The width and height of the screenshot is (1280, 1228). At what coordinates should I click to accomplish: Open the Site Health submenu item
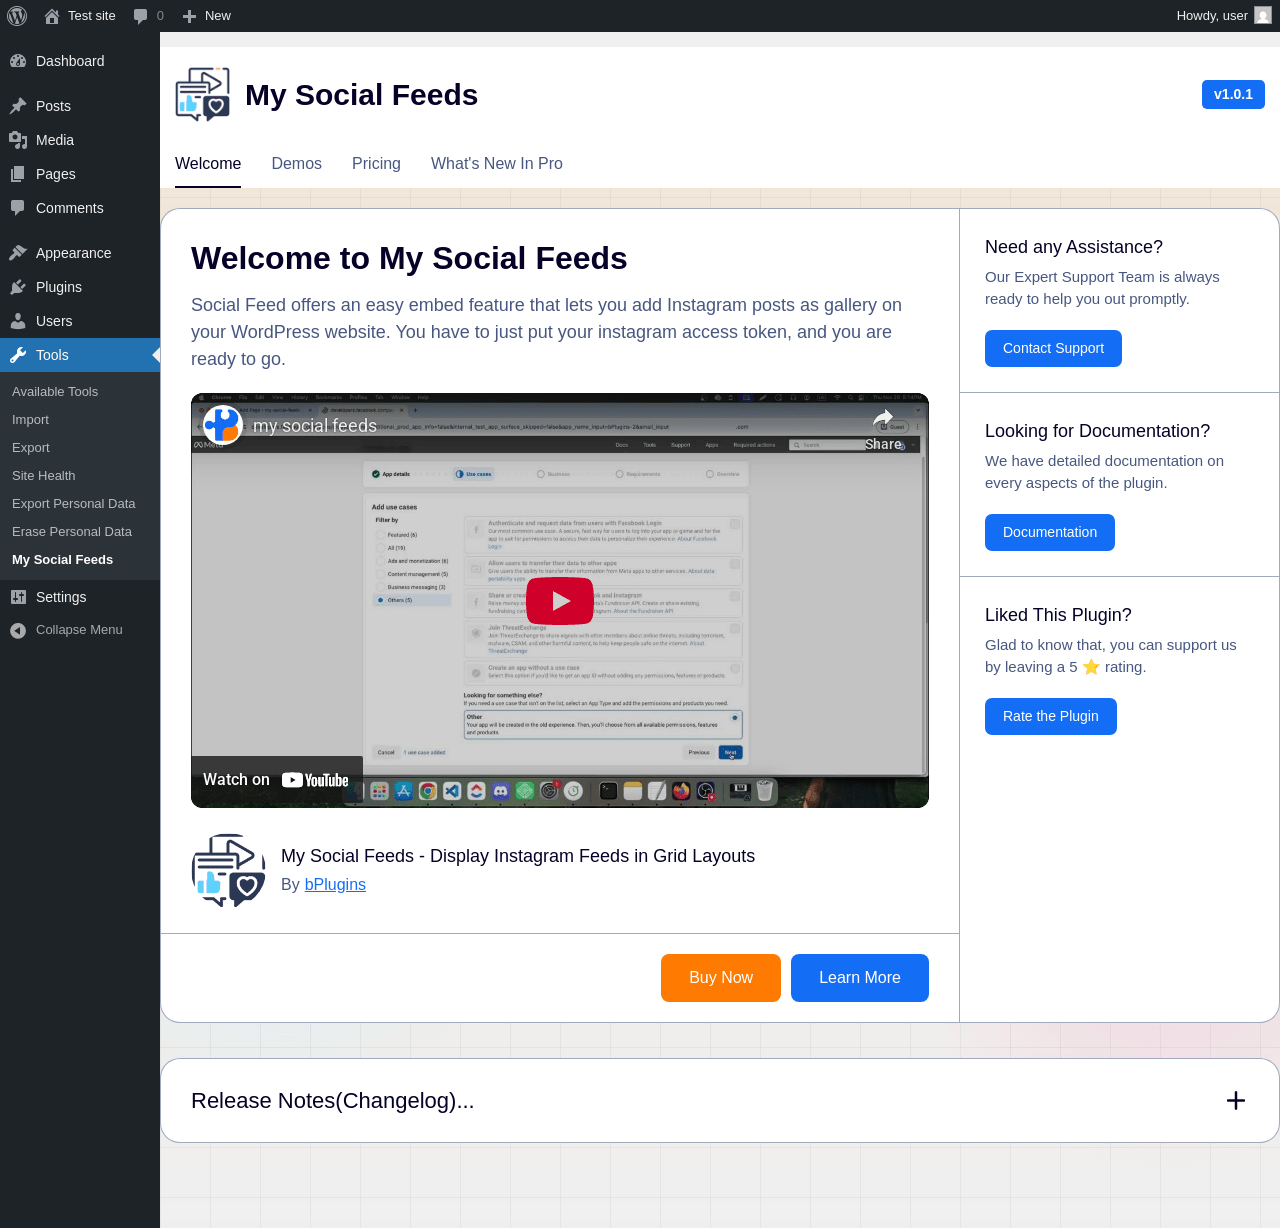(x=44, y=476)
